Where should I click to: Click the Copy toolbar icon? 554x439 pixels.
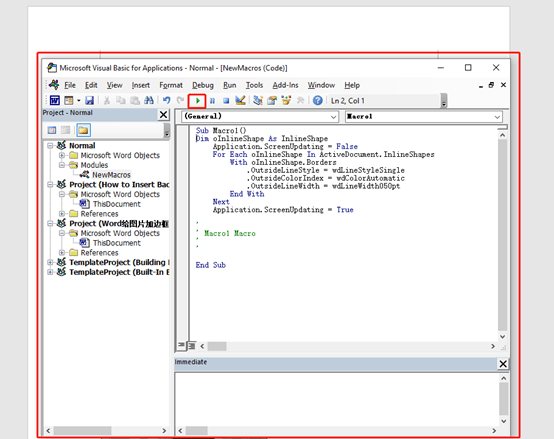(x=121, y=101)
